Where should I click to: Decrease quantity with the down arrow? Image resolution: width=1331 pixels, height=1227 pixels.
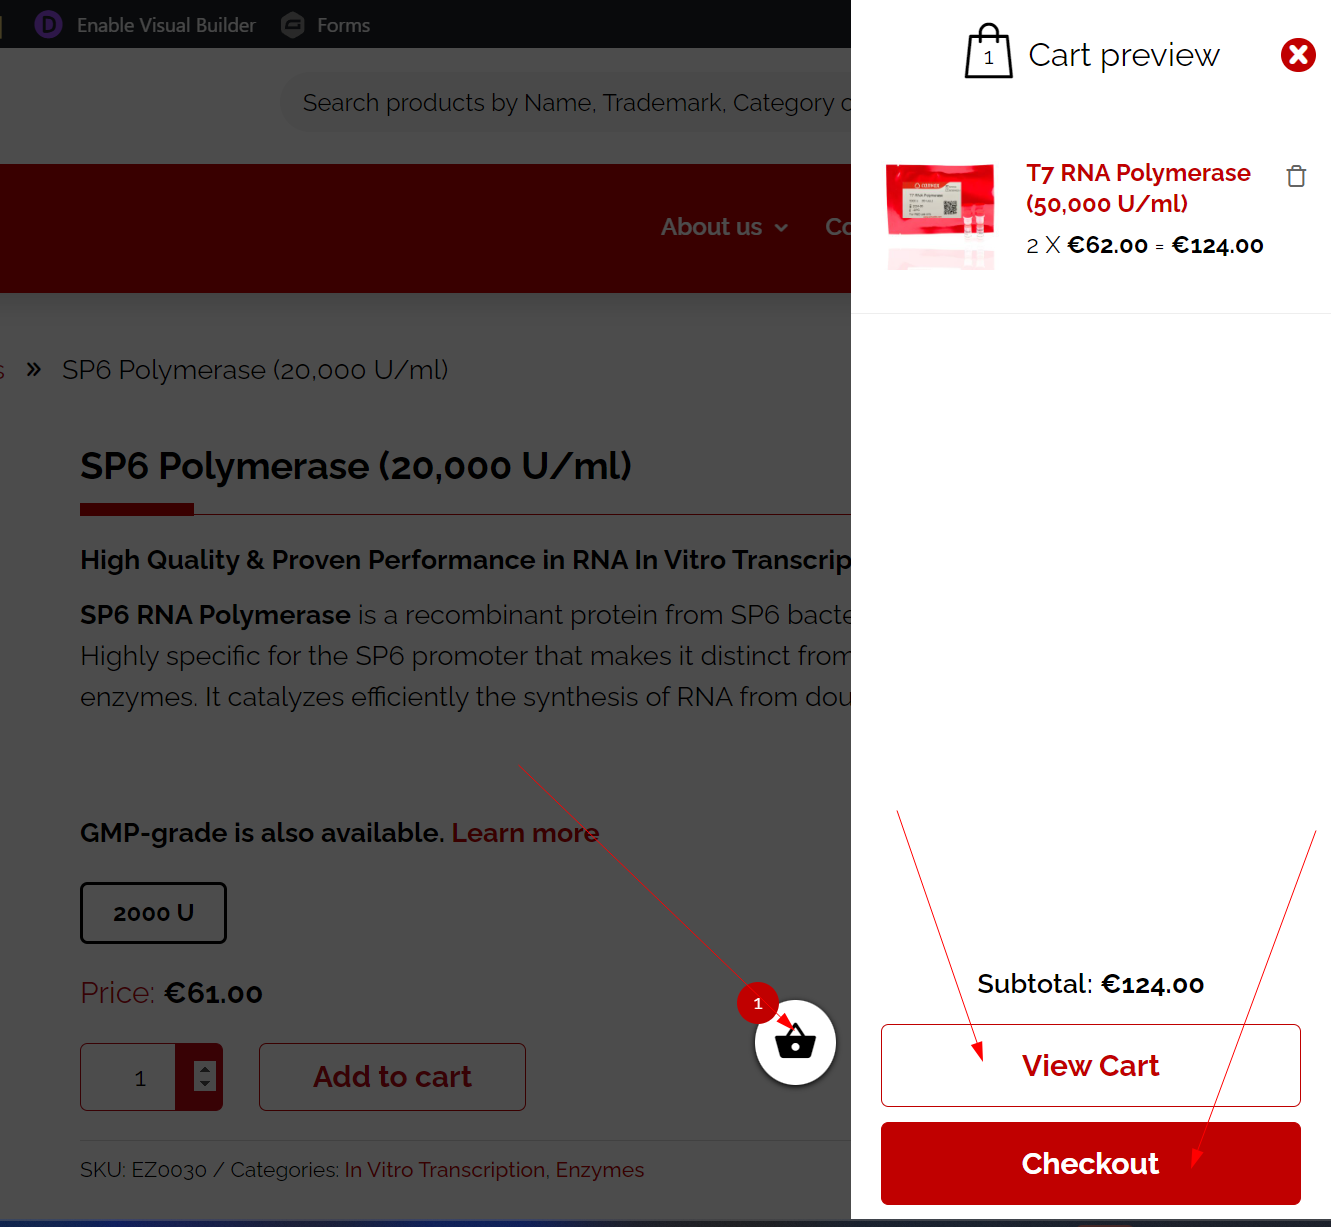205,1083
